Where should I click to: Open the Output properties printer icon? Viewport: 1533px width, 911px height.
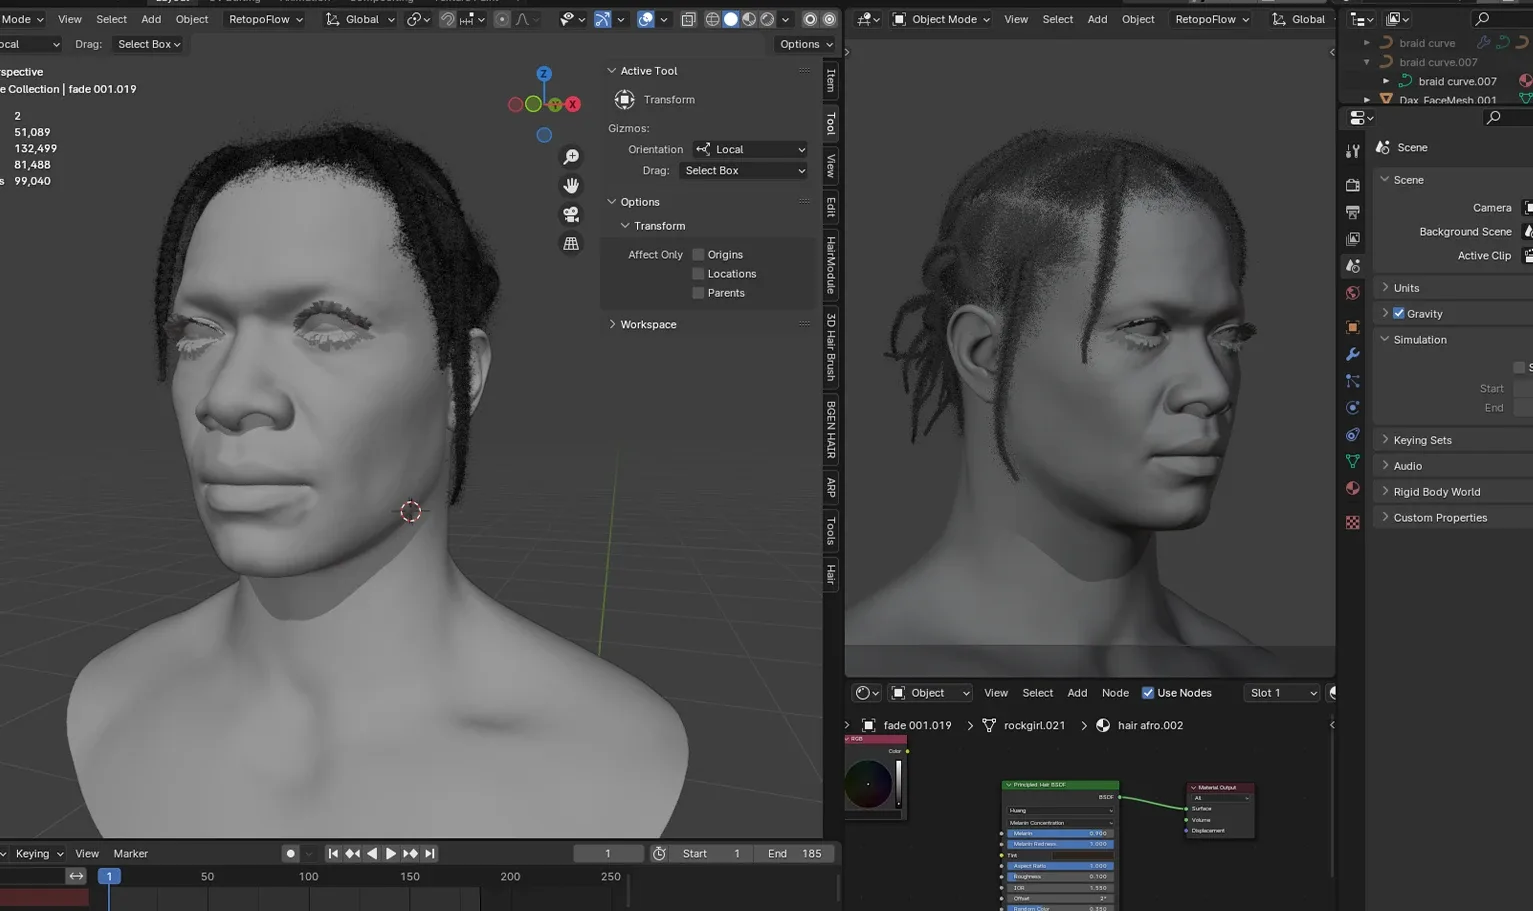point(1352,212)
